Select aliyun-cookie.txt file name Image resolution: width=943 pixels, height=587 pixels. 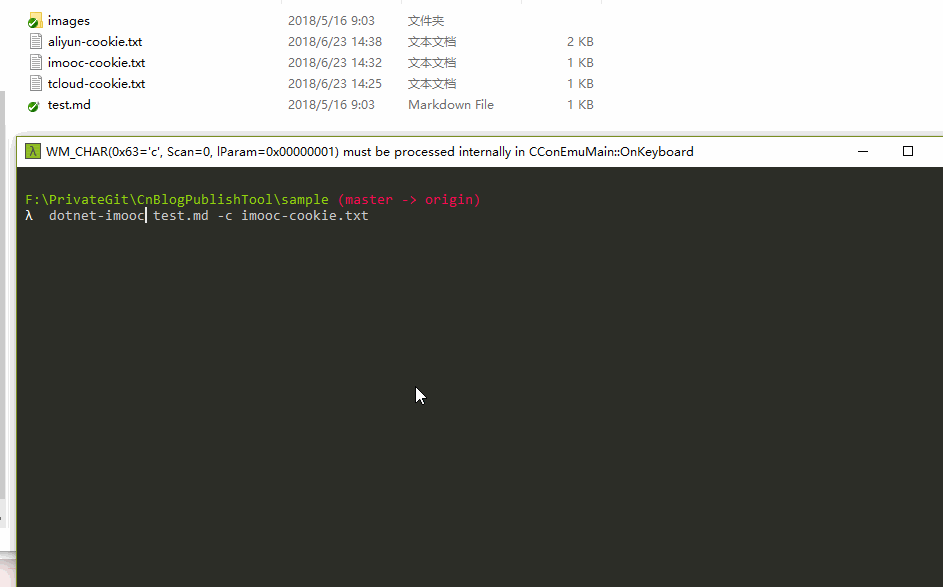(95, 41)
